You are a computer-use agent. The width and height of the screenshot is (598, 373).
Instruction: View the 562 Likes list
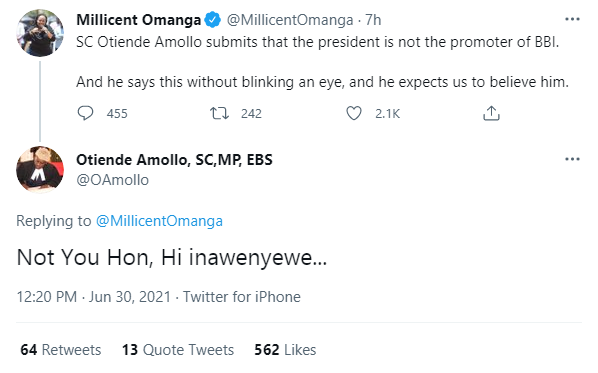coord(285,350)
